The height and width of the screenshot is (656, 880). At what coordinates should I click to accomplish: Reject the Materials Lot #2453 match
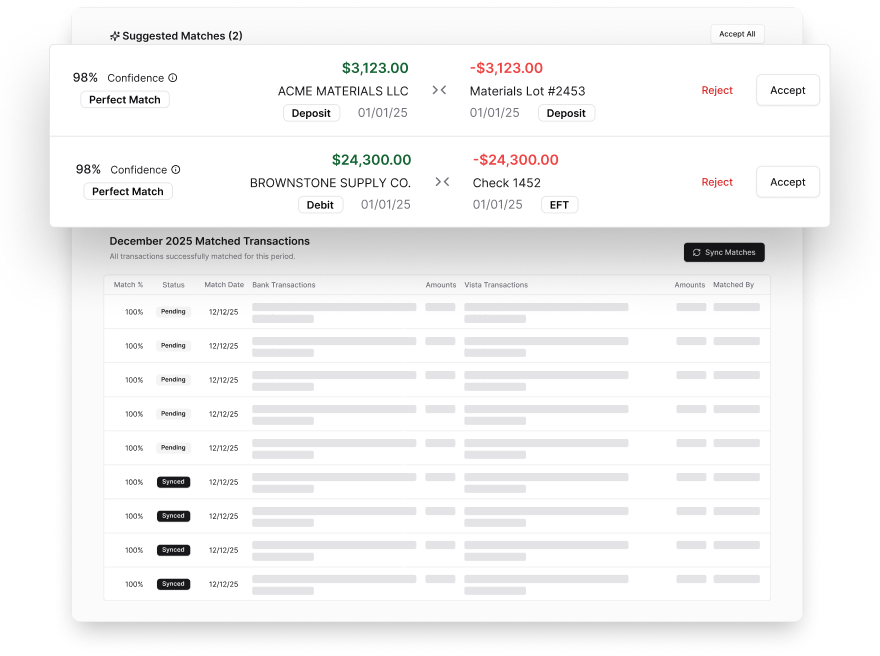[x=717, y=90]
